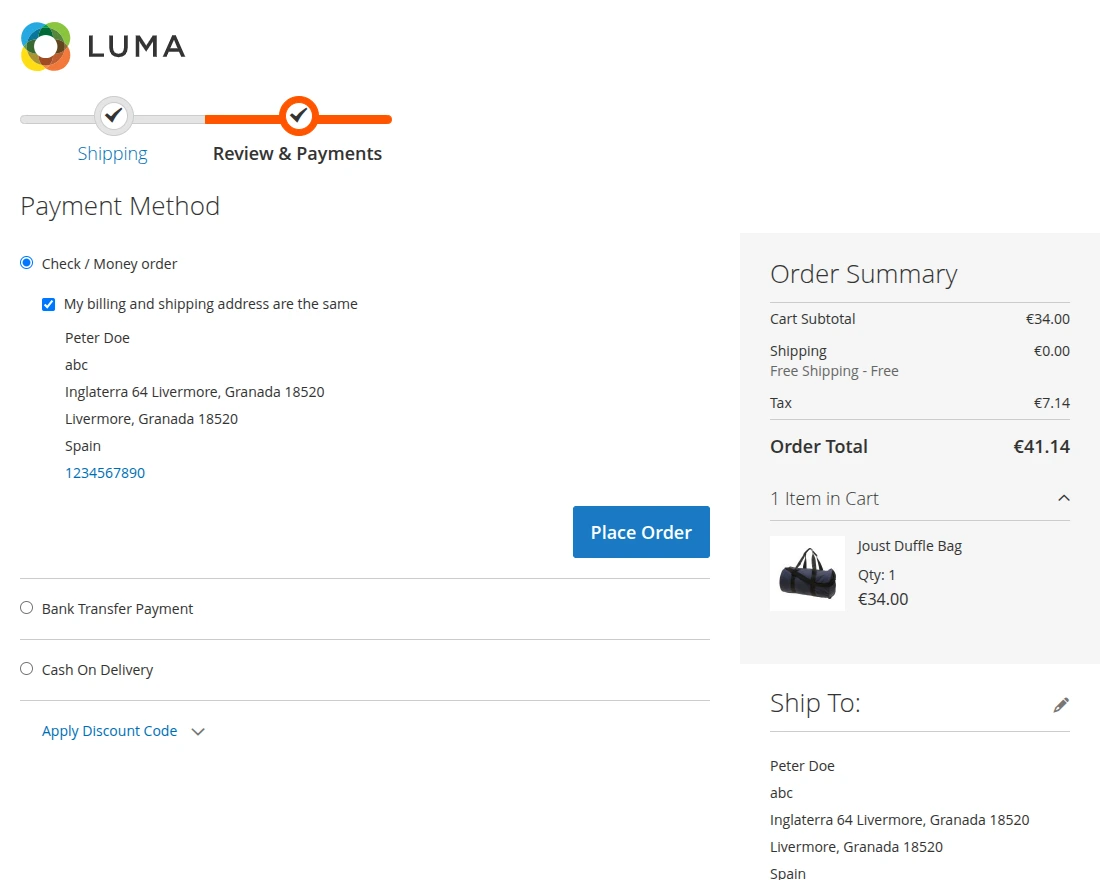Screen dimensions: 1120x880
Task: Click the Review & Payments step label
Action: pos(297,153)
